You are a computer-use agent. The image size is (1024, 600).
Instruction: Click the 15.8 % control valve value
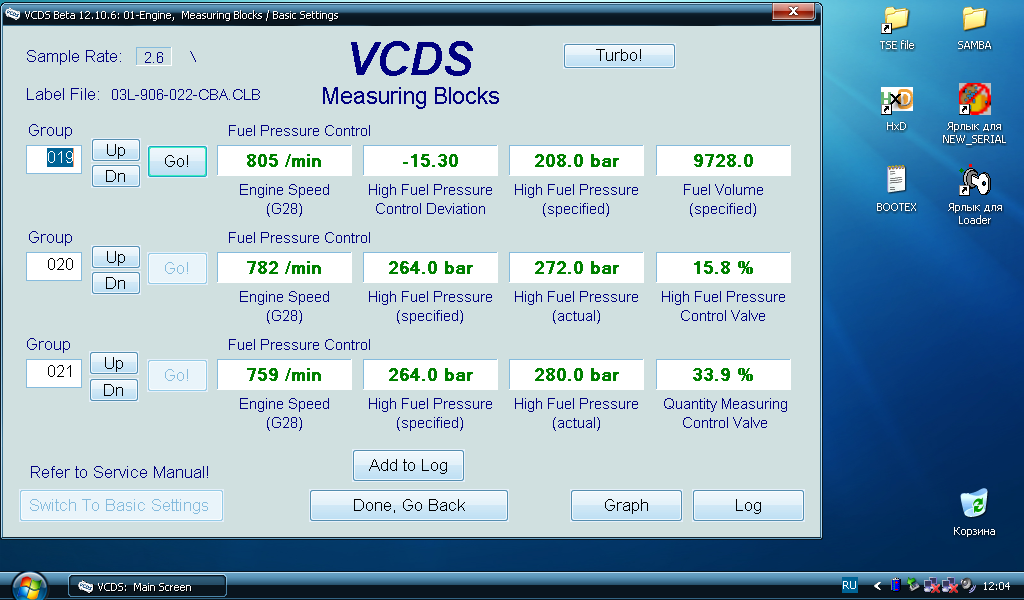coord(723,268)
